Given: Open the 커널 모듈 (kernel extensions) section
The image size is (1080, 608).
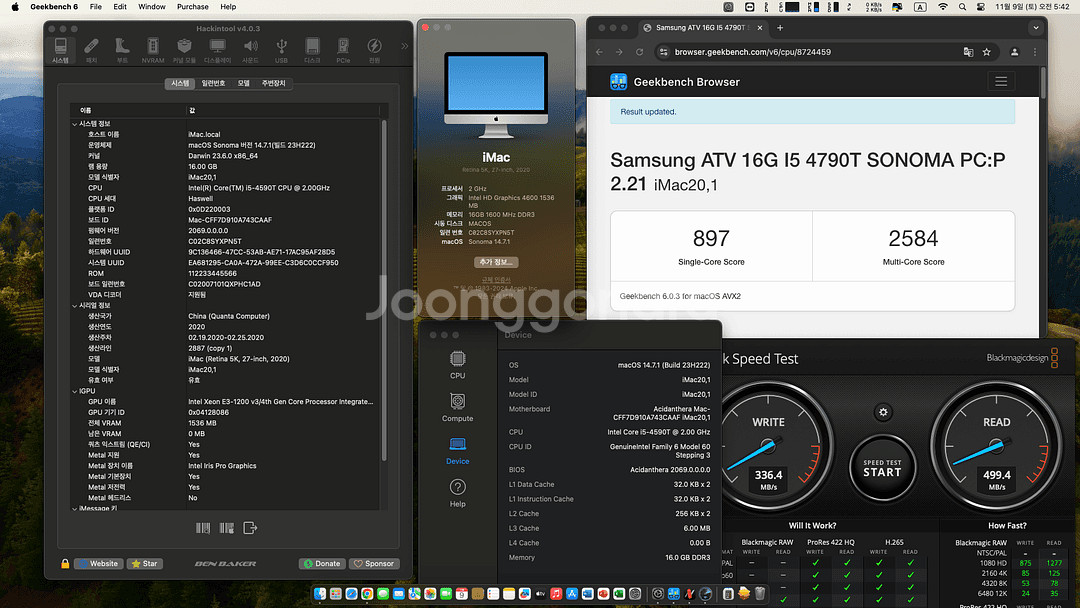Looking at the screenshot, I should click(184, 51).
